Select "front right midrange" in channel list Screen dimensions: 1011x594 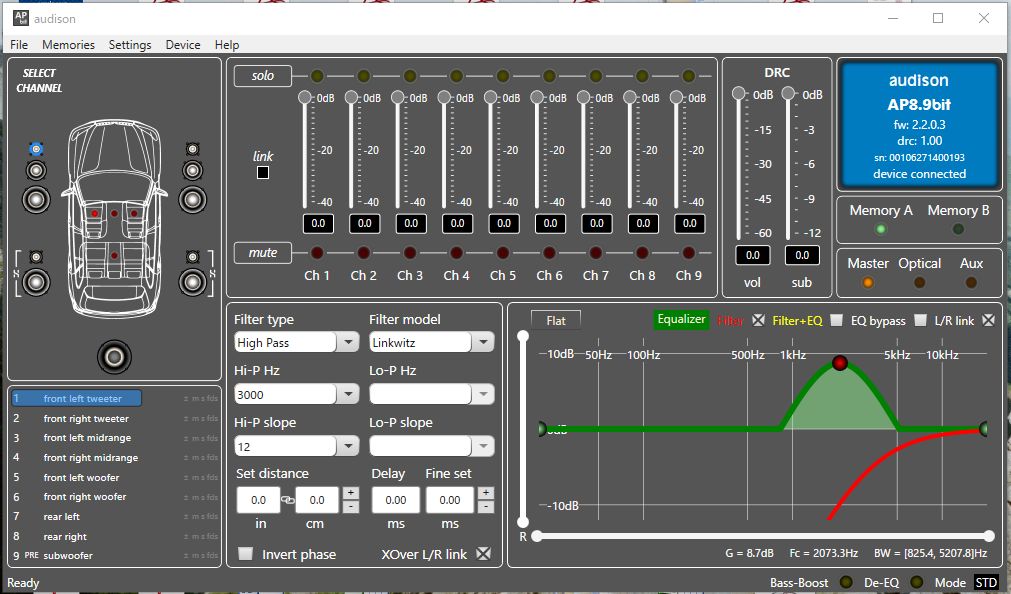coord(91,457)
